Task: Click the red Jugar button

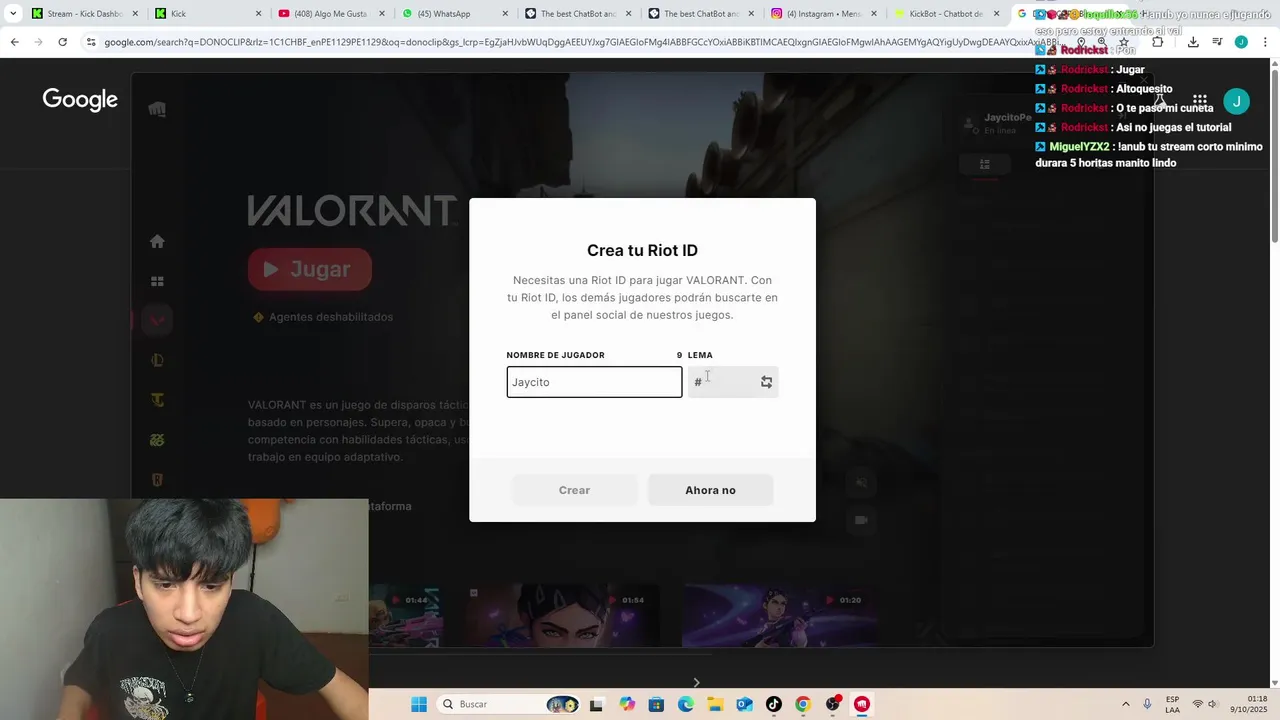Action: [310, 269]
